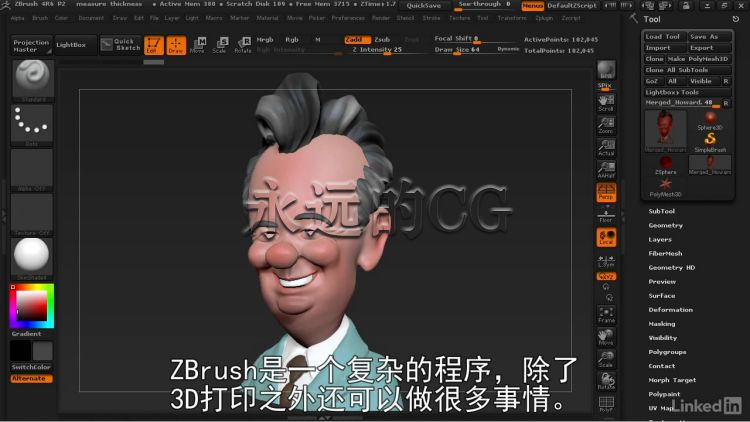
Task: Open the Document menu
Action: pos(91,18)
